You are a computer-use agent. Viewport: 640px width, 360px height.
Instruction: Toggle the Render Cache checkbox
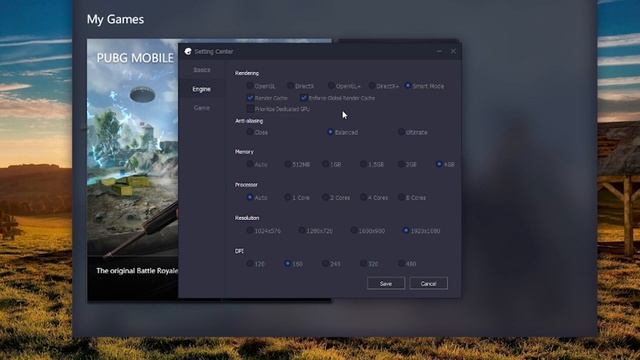tap(250, 98)
